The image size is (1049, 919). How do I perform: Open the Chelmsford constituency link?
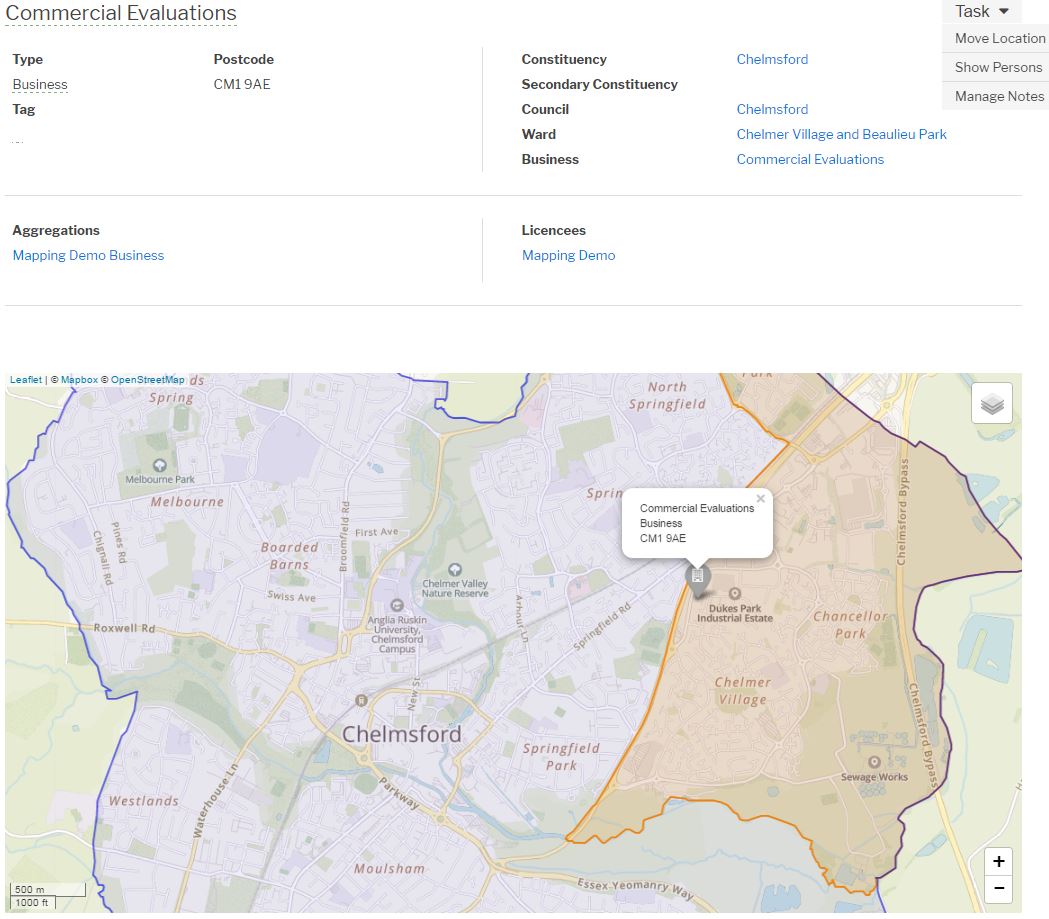point(772,59)
